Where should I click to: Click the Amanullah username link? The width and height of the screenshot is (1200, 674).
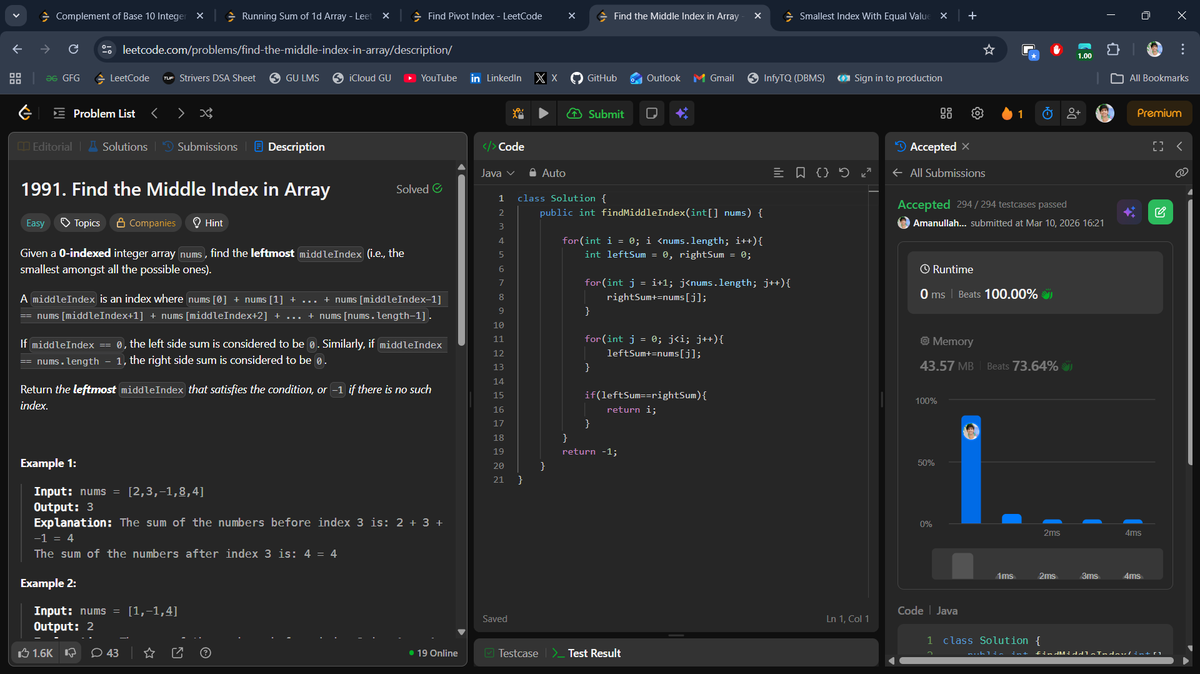click(x=940, y=223)
